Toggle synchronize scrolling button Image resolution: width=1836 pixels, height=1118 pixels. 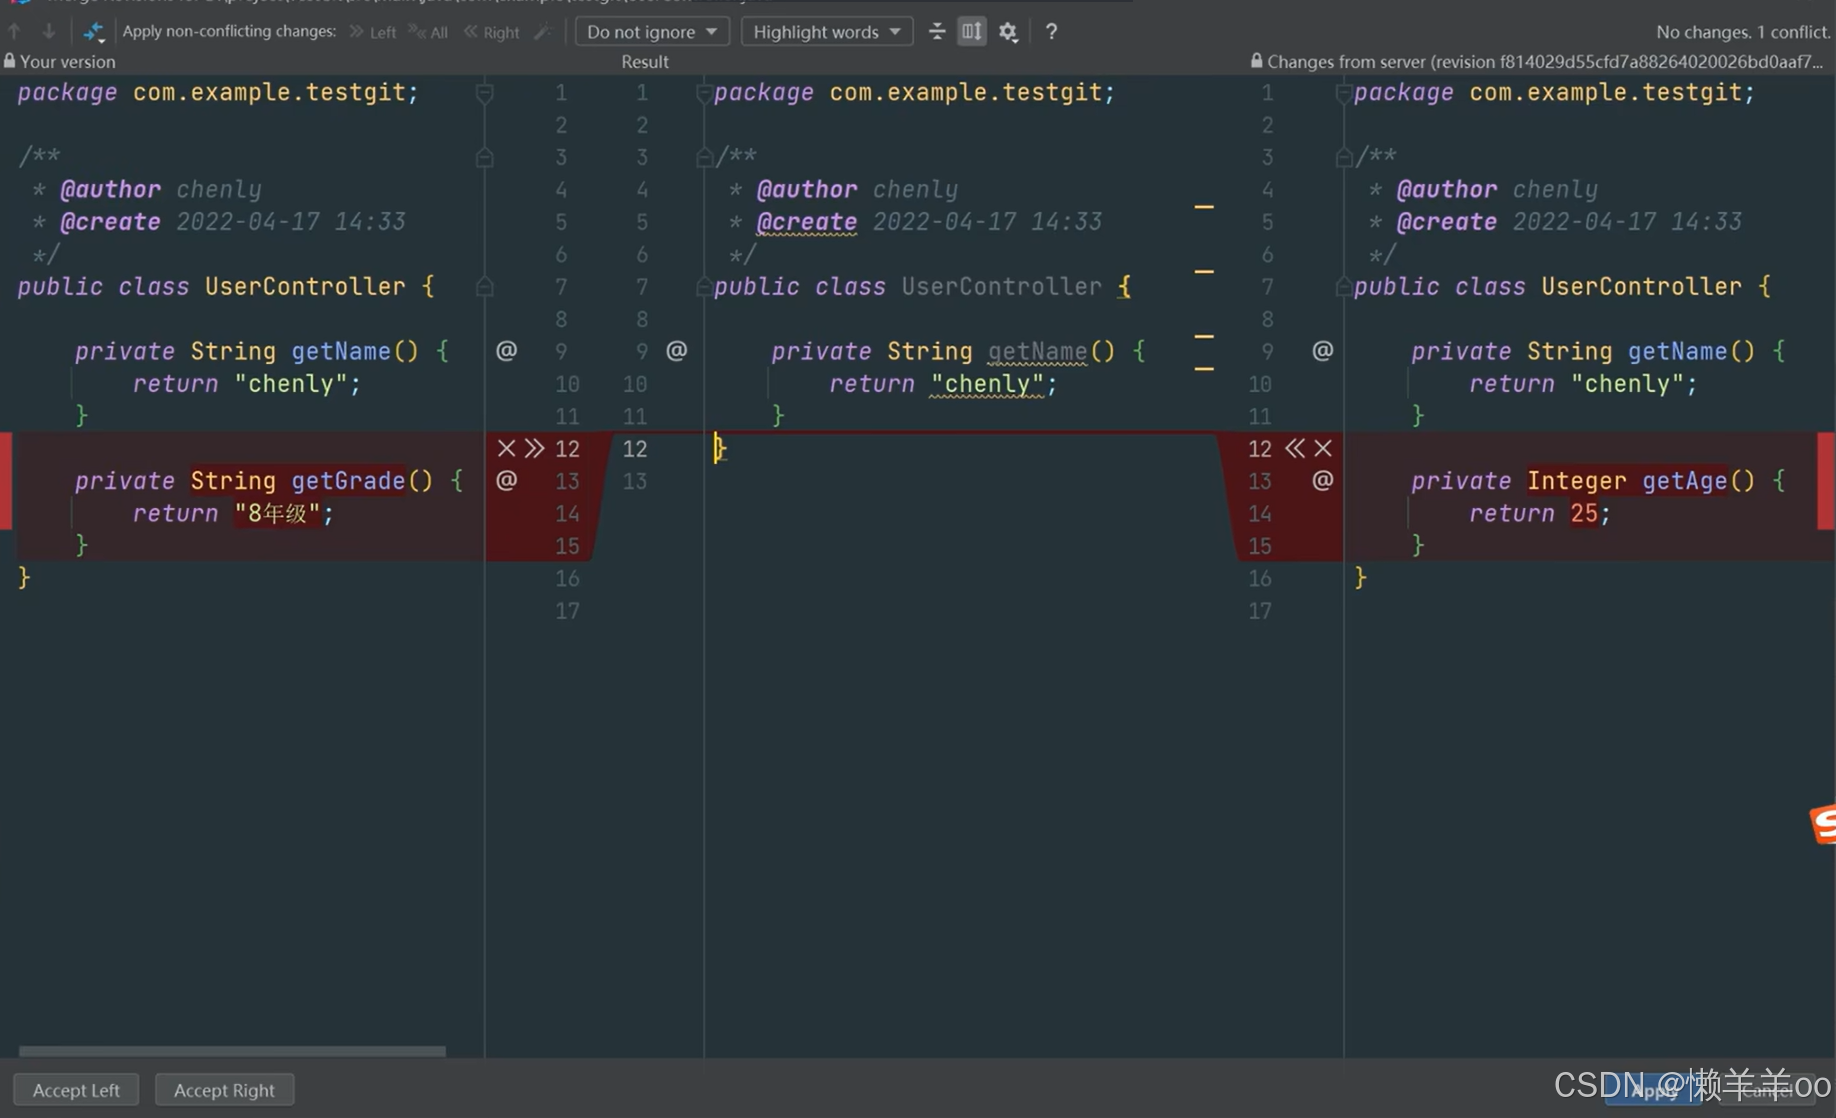(x=971, y=32)
